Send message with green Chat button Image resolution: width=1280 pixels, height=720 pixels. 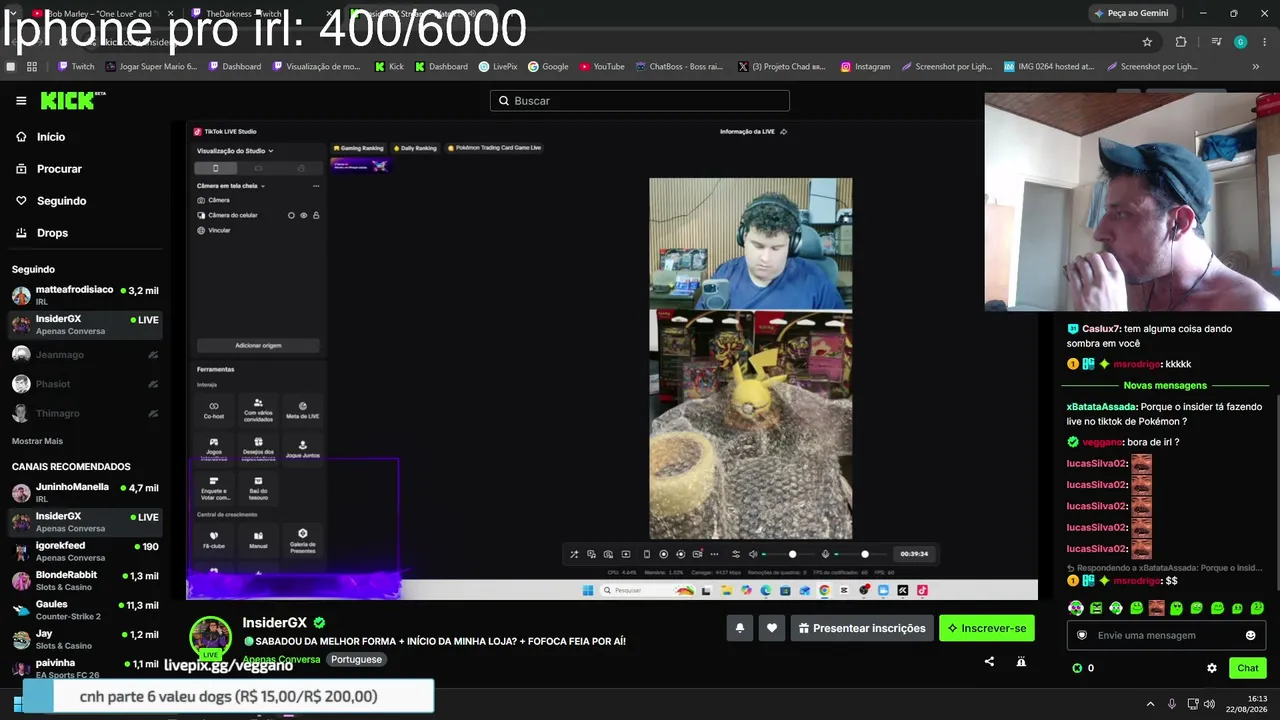(1248, 668)
